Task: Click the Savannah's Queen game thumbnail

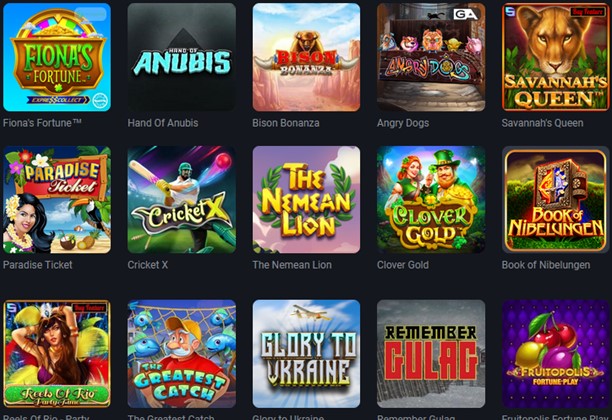Action: click(556, 57)
